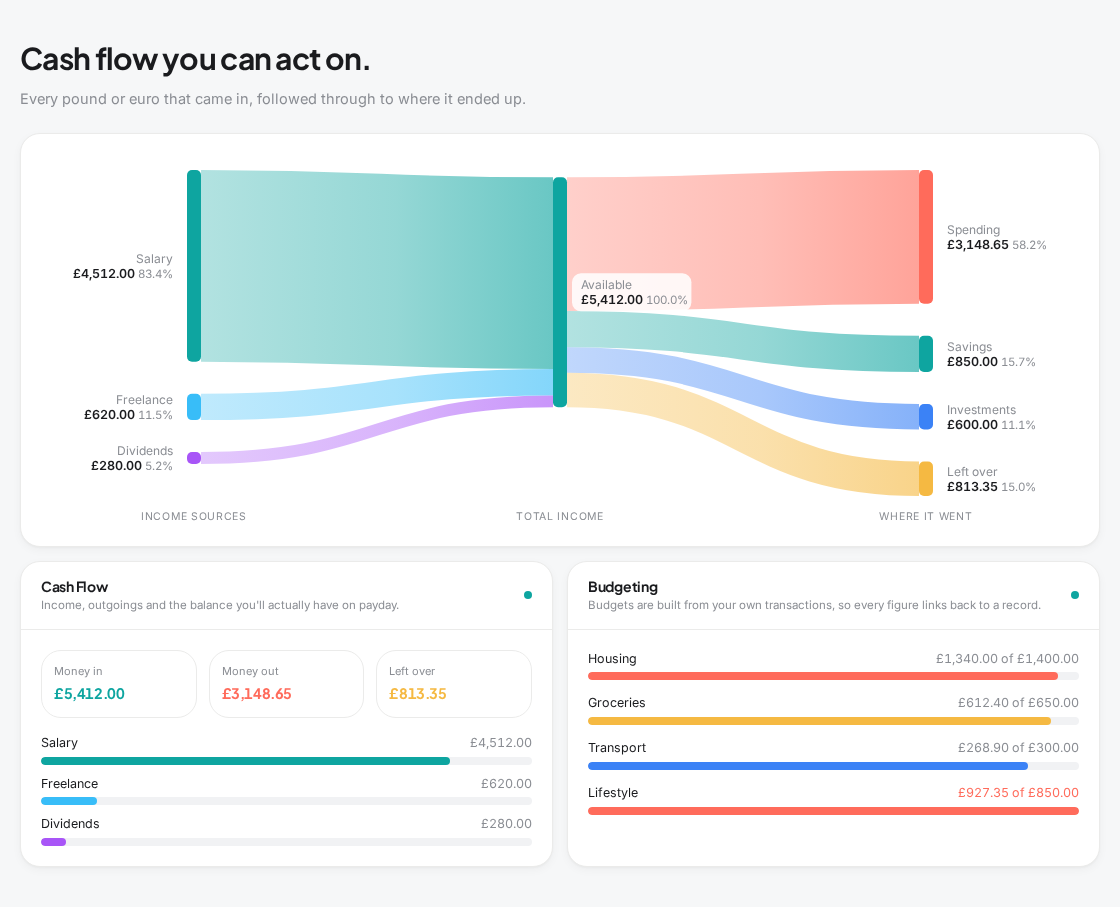Click the TOTAL INCOME column caption
Viewport: 1120px width, 907px height.
click(x=560, y=516)
